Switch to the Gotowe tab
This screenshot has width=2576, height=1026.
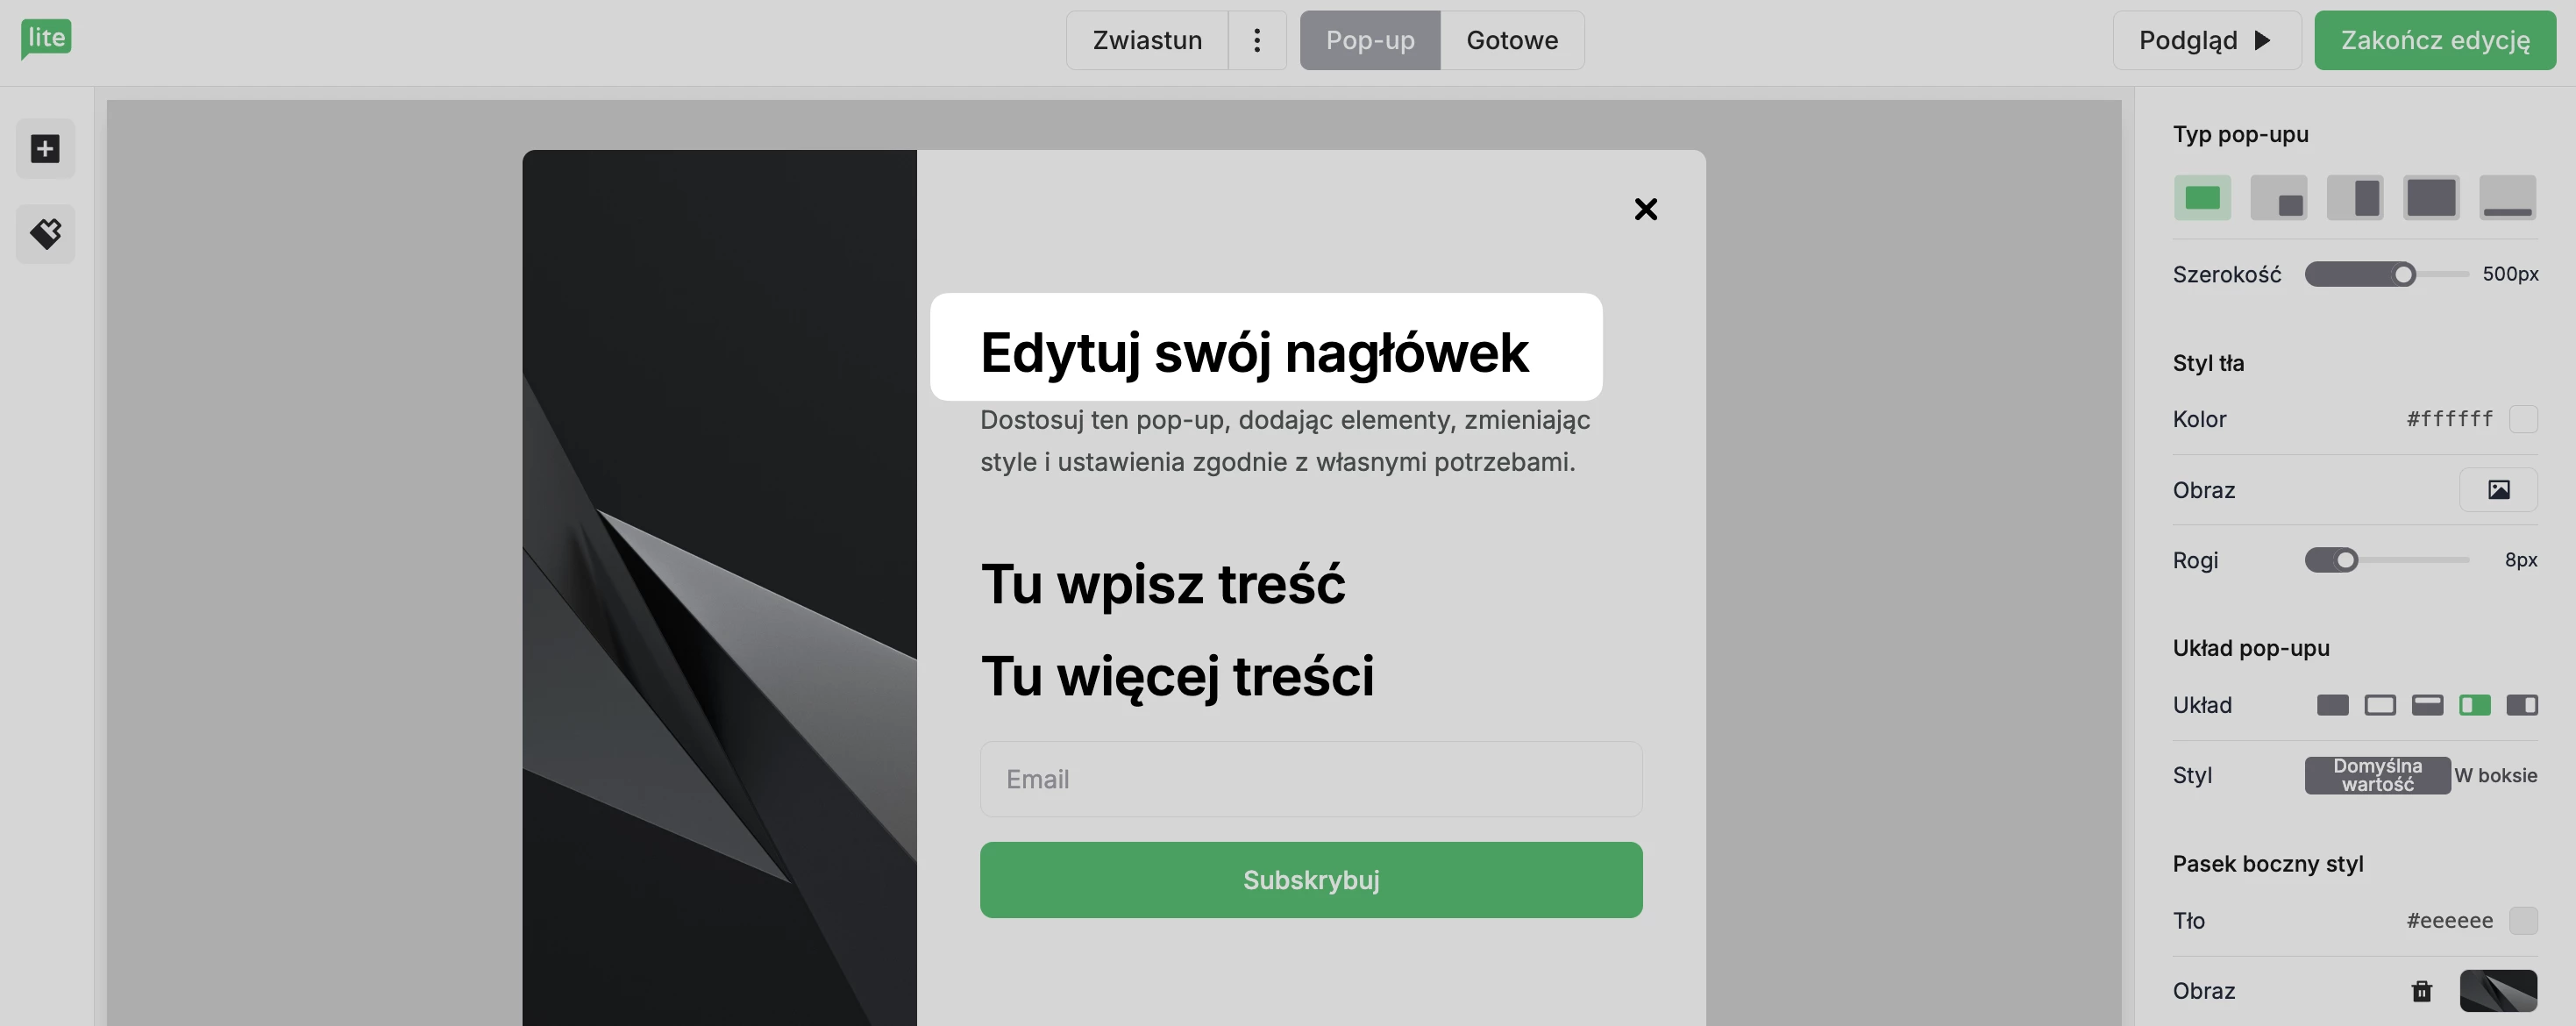click(x=1511, y=40)
